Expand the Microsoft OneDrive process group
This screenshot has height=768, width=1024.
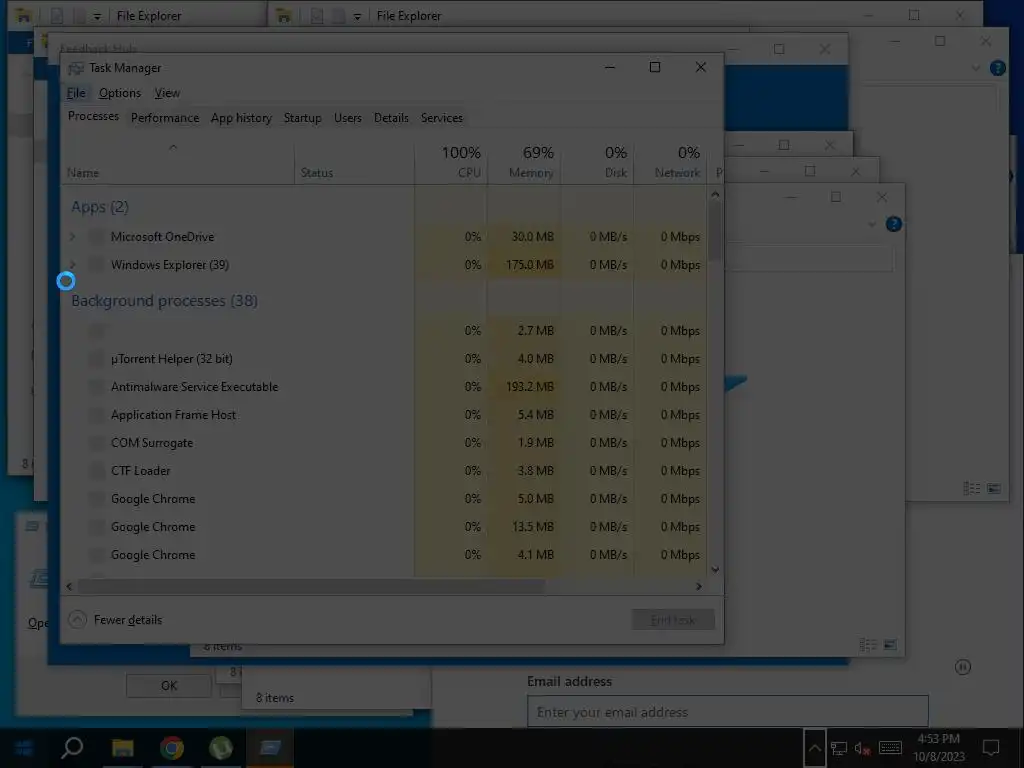click(x=72, y=236)
